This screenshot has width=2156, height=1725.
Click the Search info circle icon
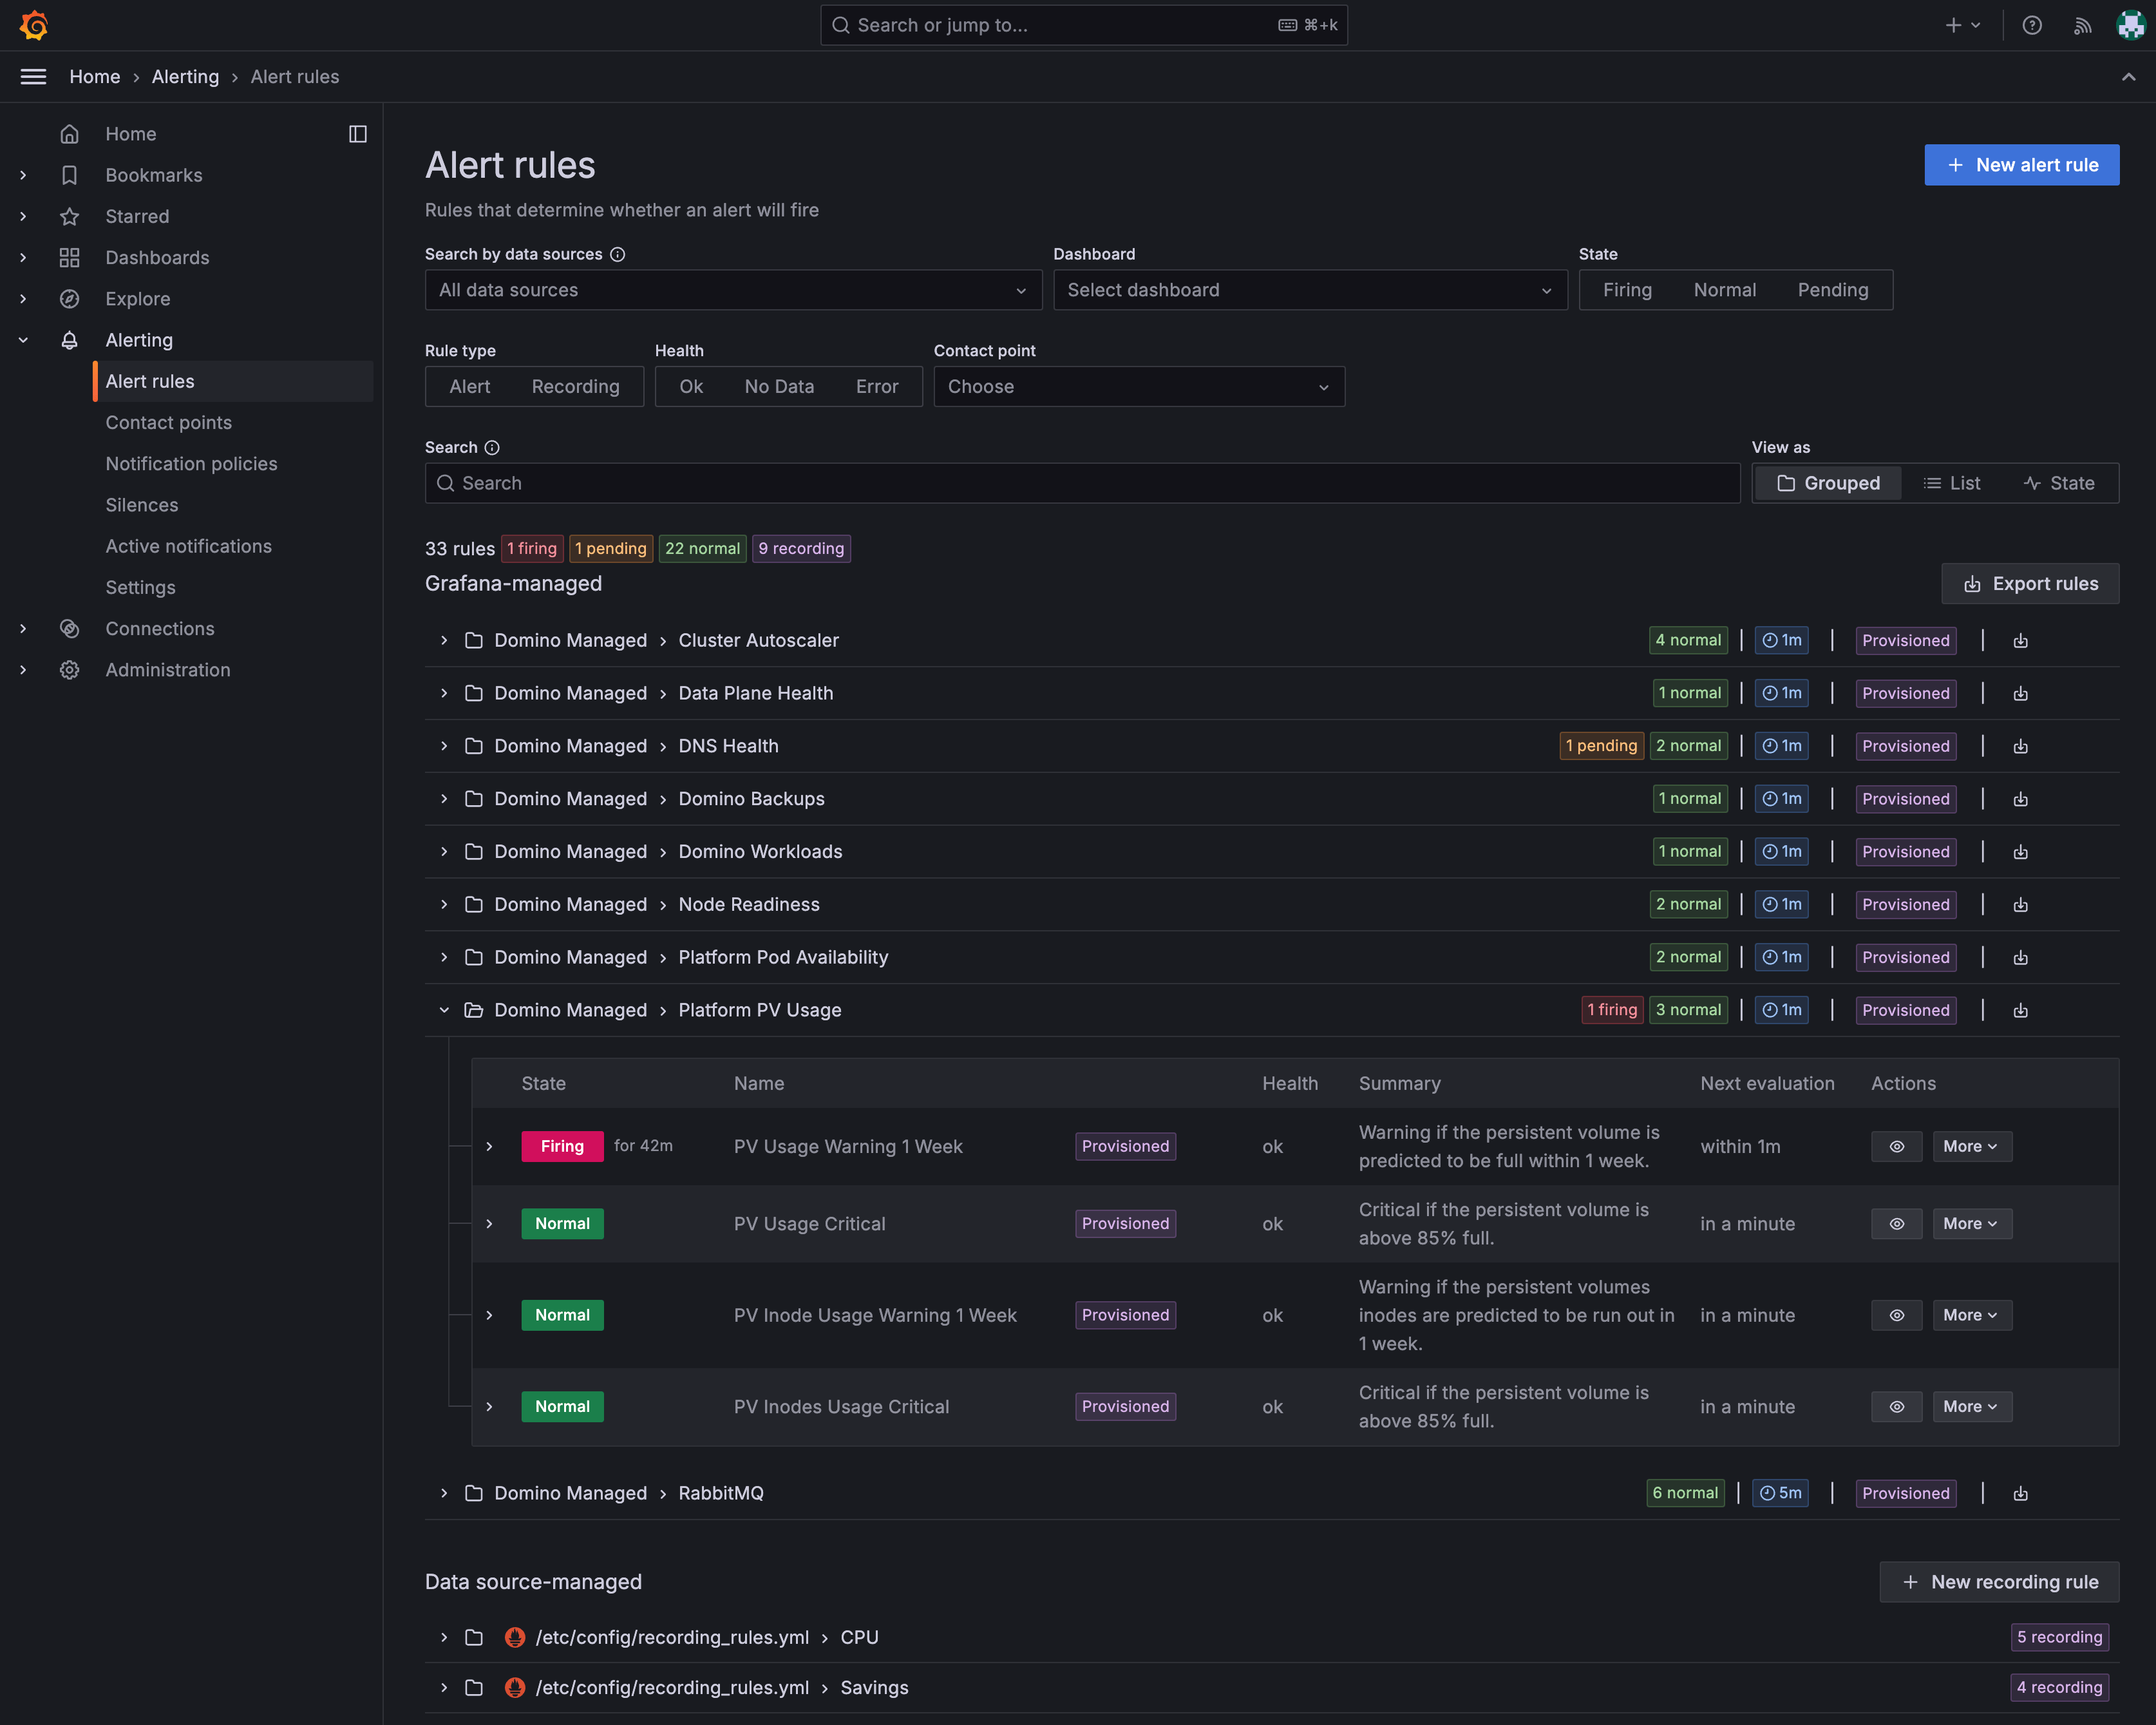492,448
